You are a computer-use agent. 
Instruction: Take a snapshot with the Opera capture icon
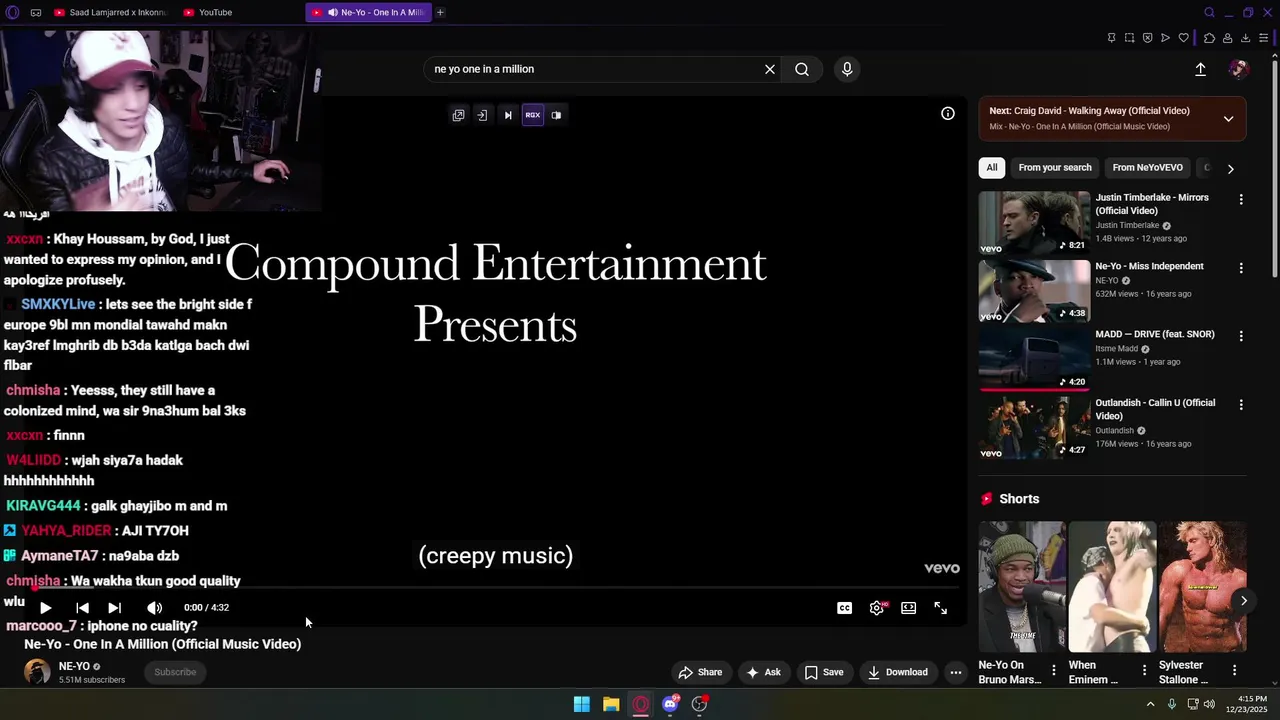pyautogui.click(x=1129, y=38)
